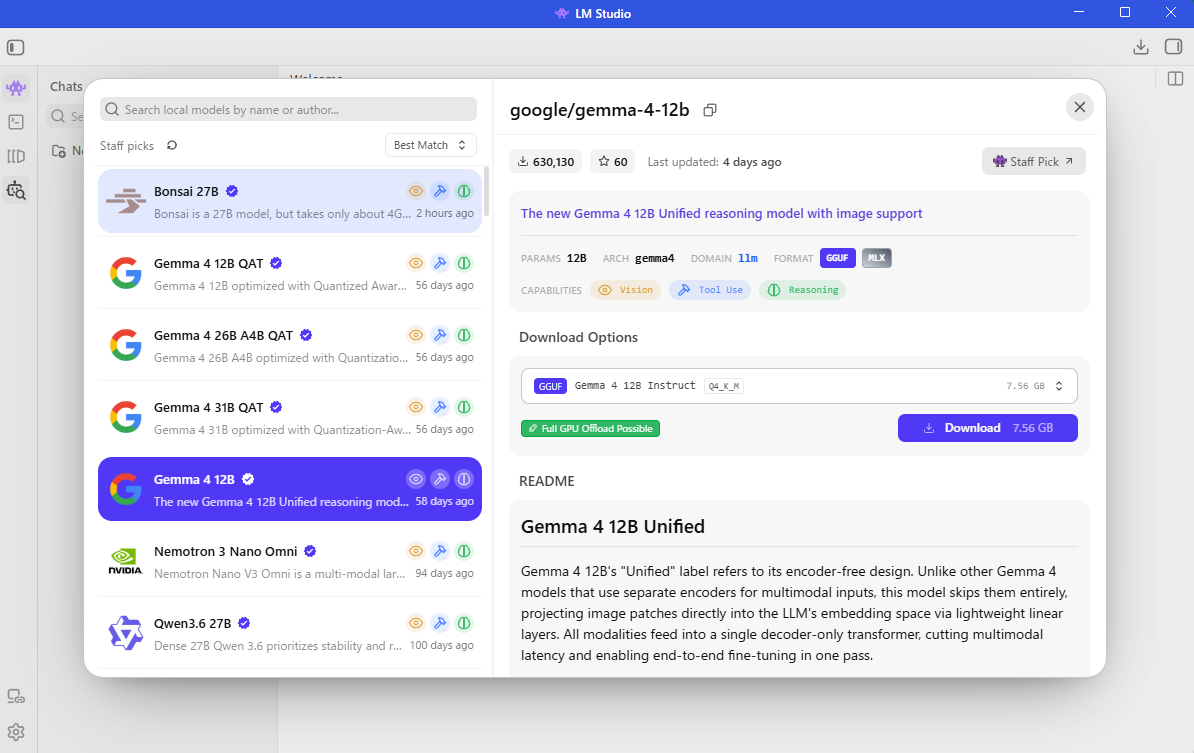Click the Gemma 4 12B Unified heading

pos(613,527)
